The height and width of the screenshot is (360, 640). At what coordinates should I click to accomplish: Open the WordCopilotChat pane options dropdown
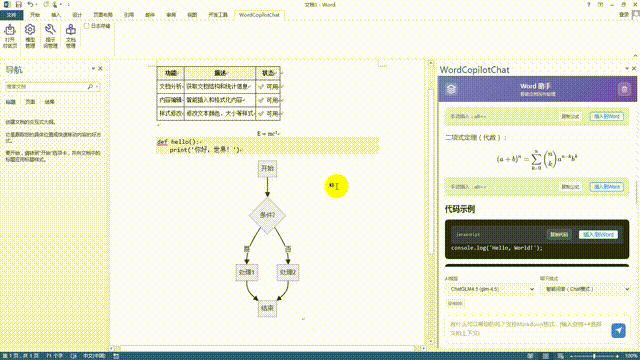tap(627, 69)
